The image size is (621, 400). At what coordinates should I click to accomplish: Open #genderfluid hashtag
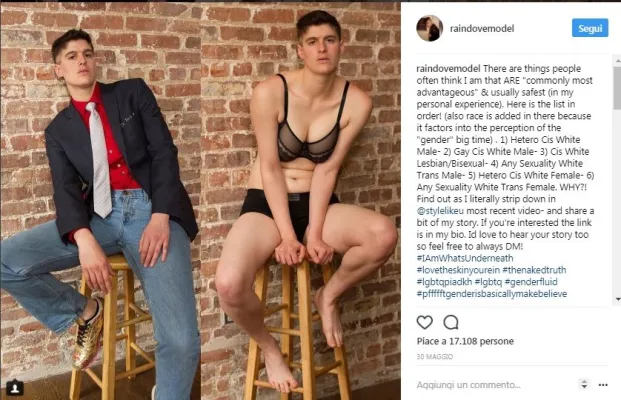(531, 282)
